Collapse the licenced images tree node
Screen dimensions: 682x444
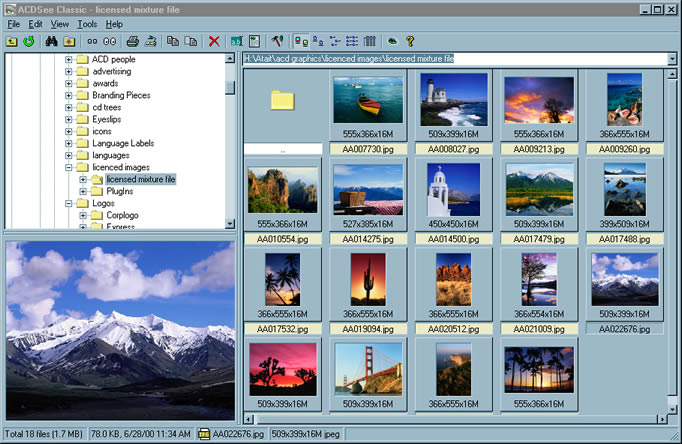click(69, 167)
